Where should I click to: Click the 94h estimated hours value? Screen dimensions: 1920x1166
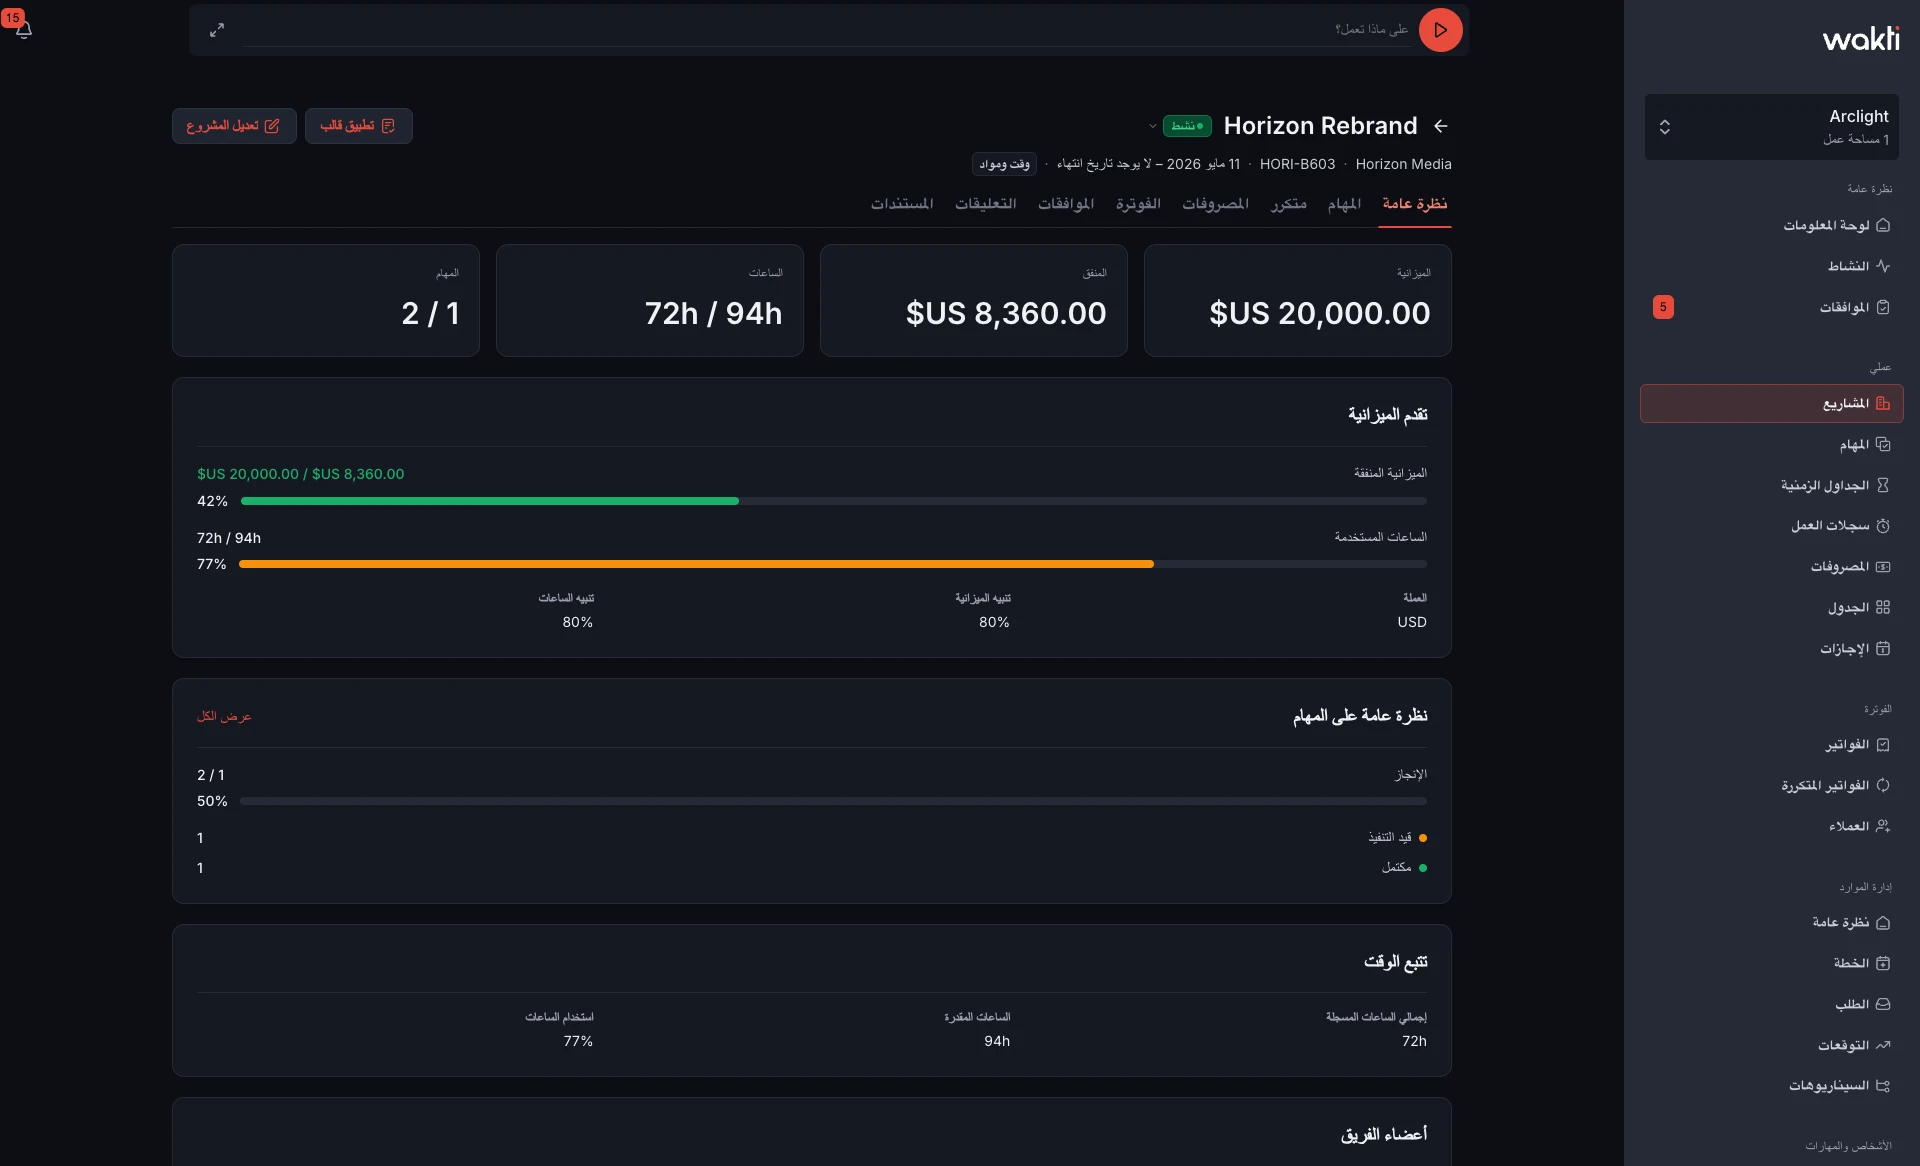[996, 1041]
